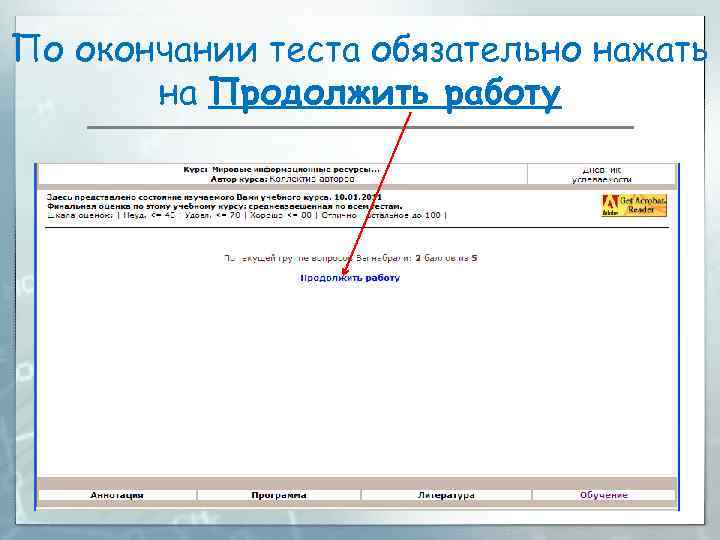The width and height of the screenshot is (720, 540).
Task: Click the 'Продолжить работу' link in the page
Action: point(350,278)
